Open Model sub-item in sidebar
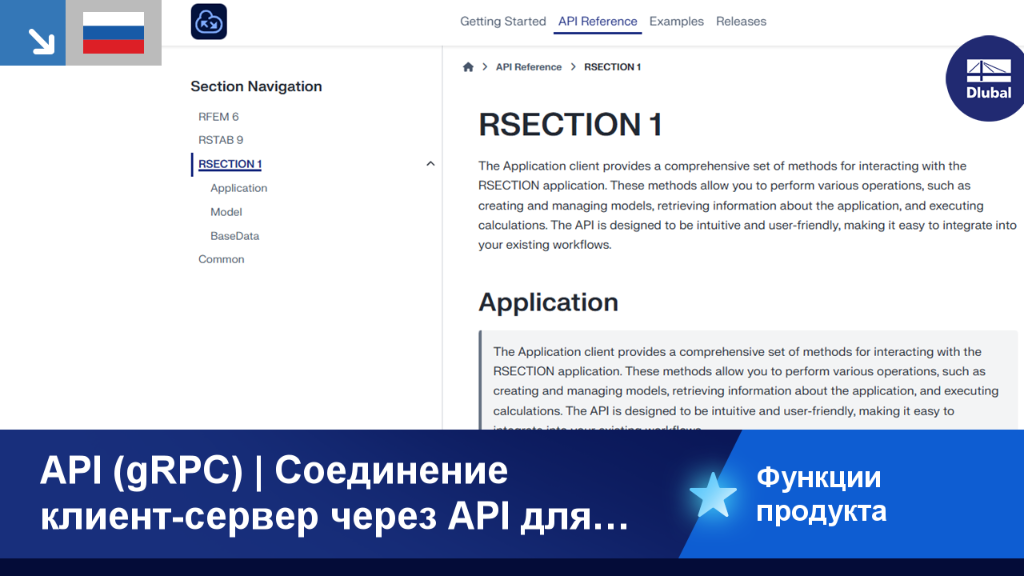 pyautogui.click(x=226, y=212)
